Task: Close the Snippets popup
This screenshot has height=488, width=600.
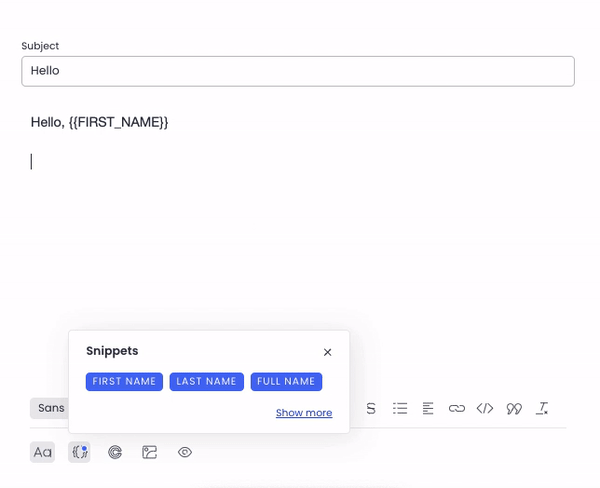Action: click(327, 352)
